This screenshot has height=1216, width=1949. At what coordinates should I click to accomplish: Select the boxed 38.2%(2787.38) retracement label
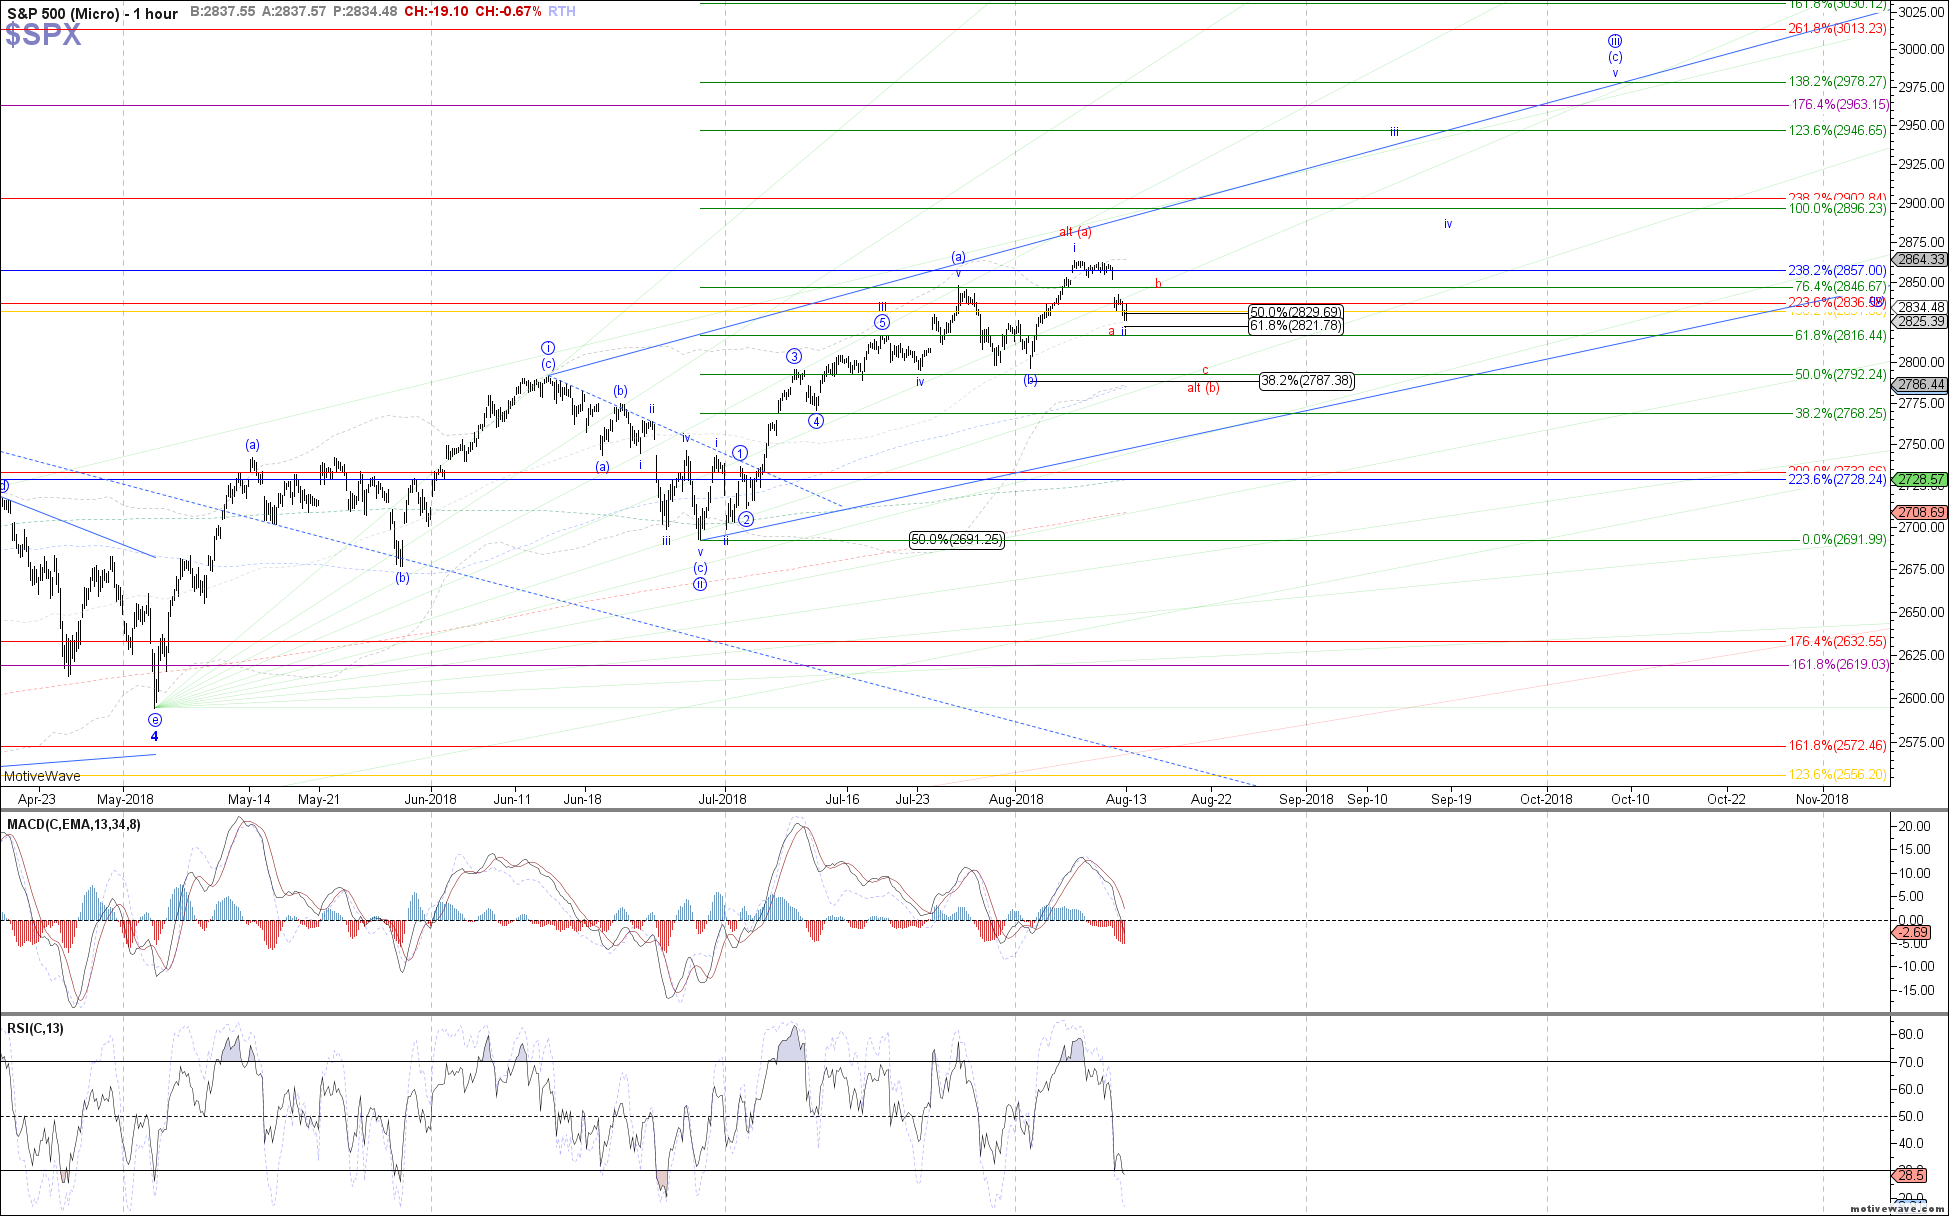(x=1307, y=381)
